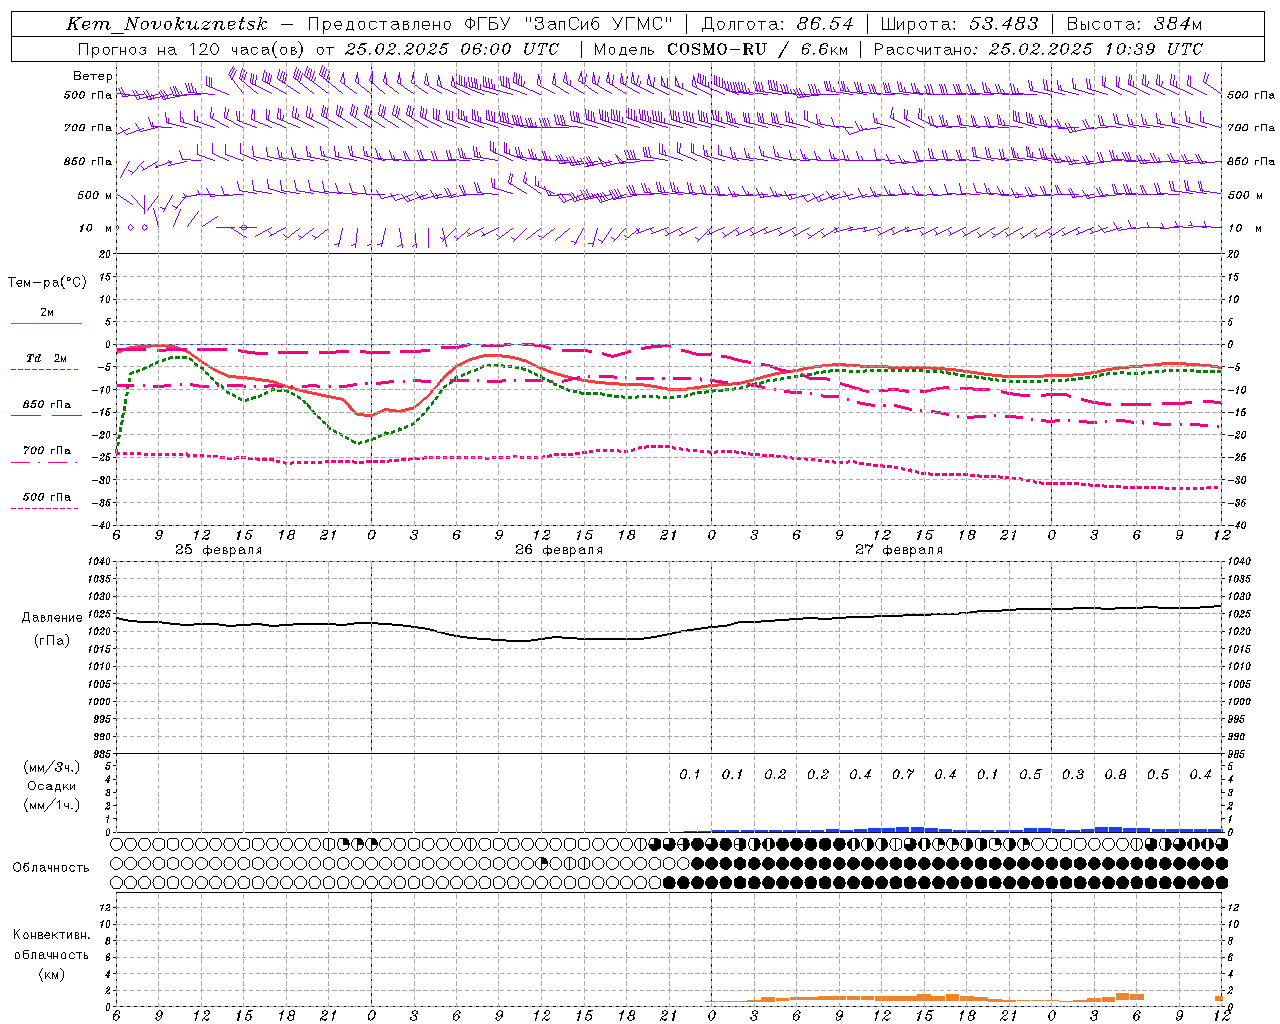Click the '(гПа)' unit under Давление

(x=52, y=640)
